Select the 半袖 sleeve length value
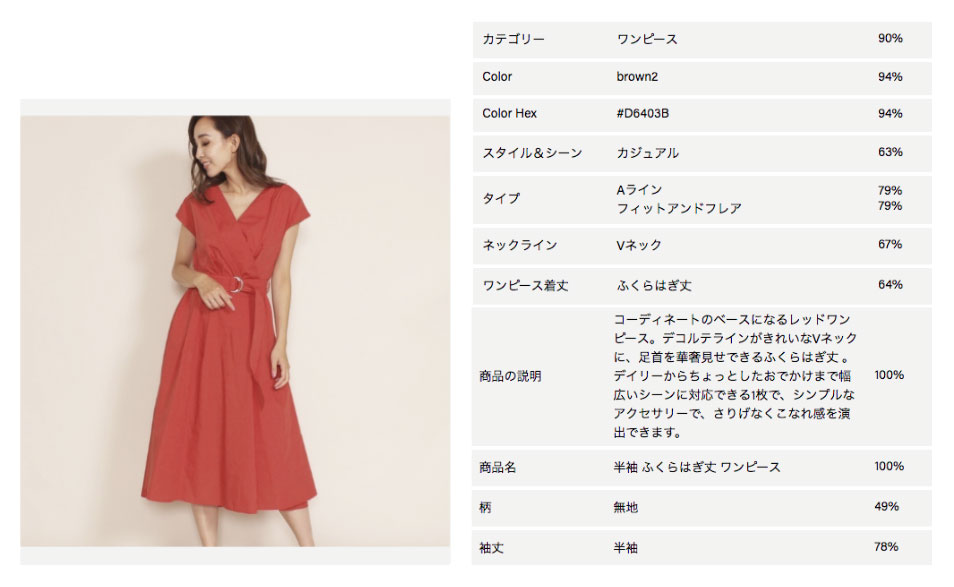The image size is (954, 587). (625, 547)
